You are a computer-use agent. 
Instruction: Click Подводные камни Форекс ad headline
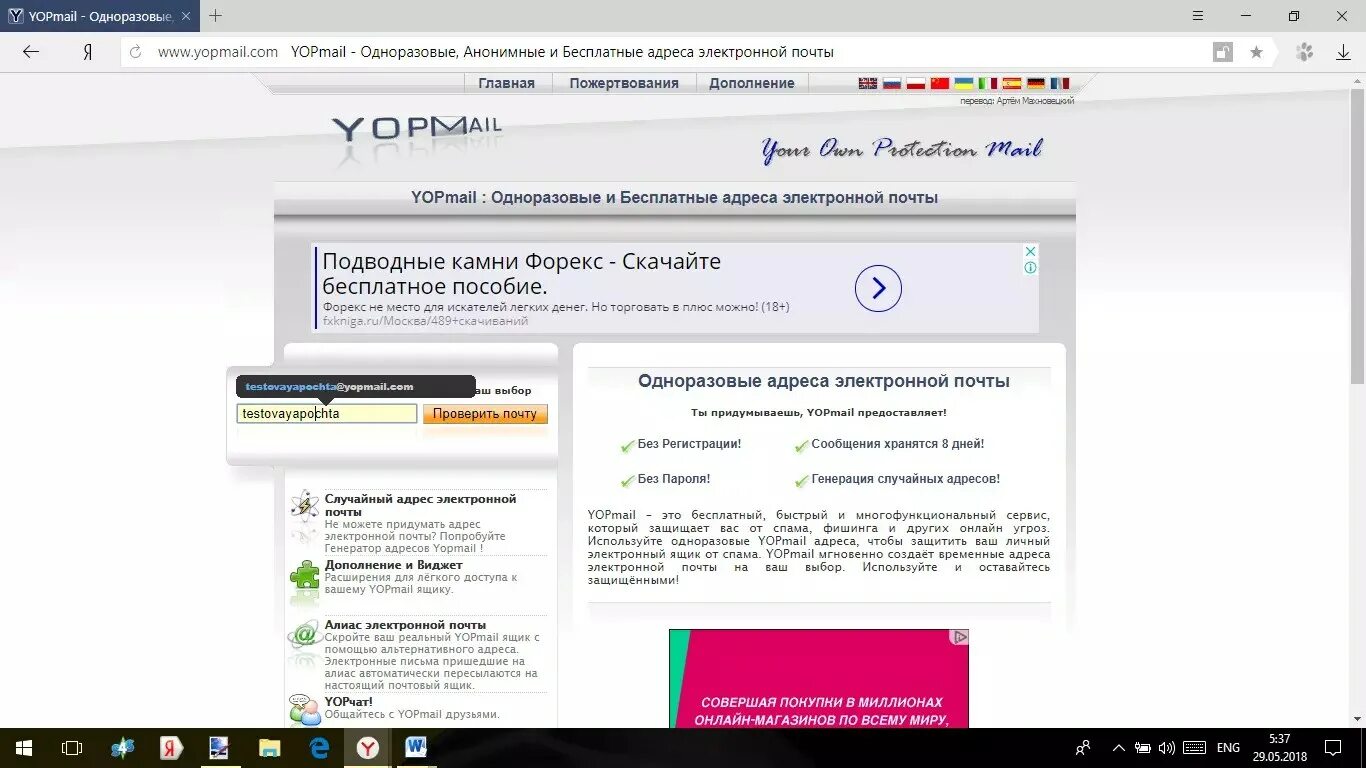(522, 274)
